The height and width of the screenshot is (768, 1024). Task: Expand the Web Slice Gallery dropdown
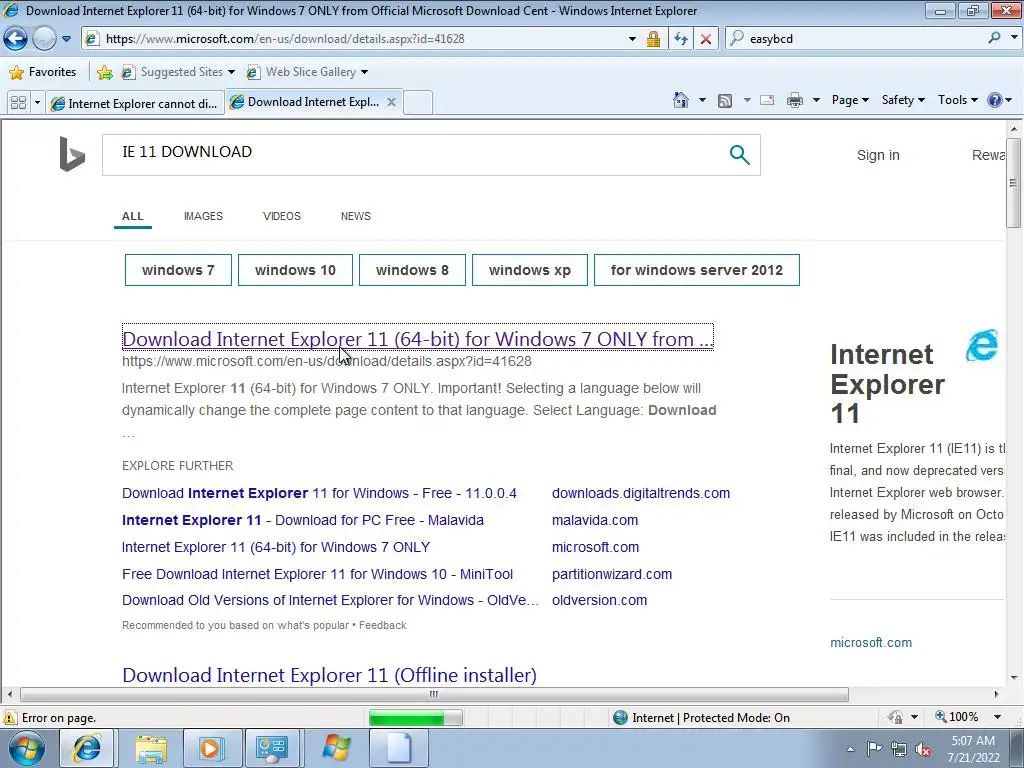[x=364, y=72]
